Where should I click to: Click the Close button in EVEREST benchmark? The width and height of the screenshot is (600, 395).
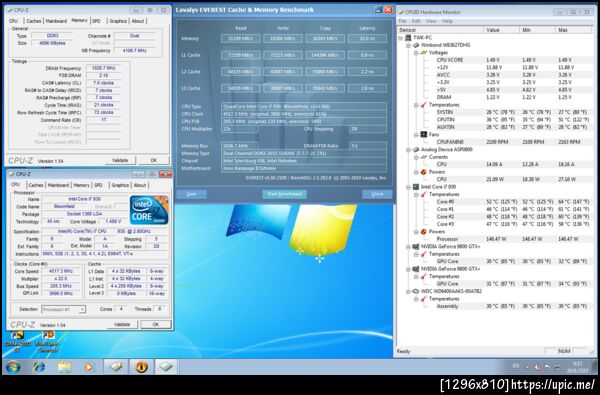377,194
